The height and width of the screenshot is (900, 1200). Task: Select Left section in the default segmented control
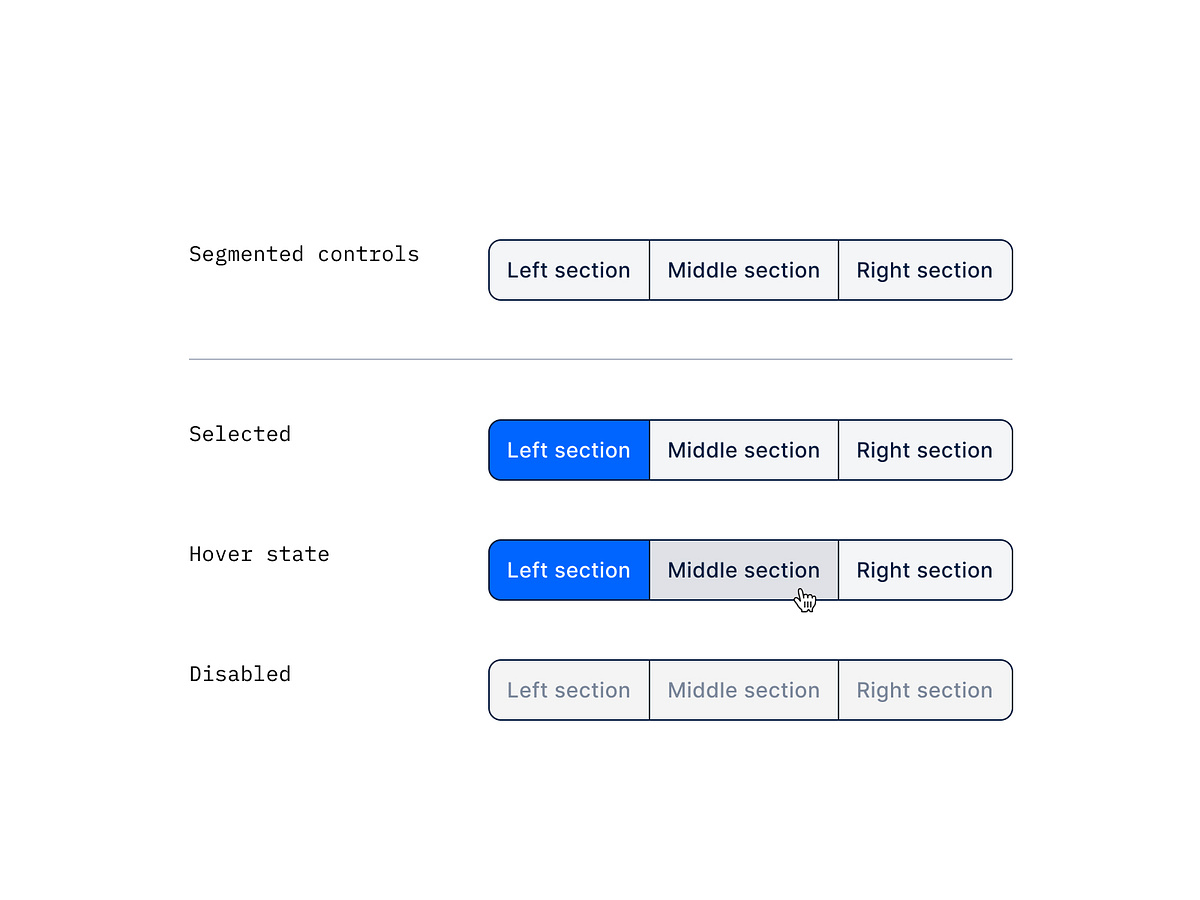coord(568,270)
